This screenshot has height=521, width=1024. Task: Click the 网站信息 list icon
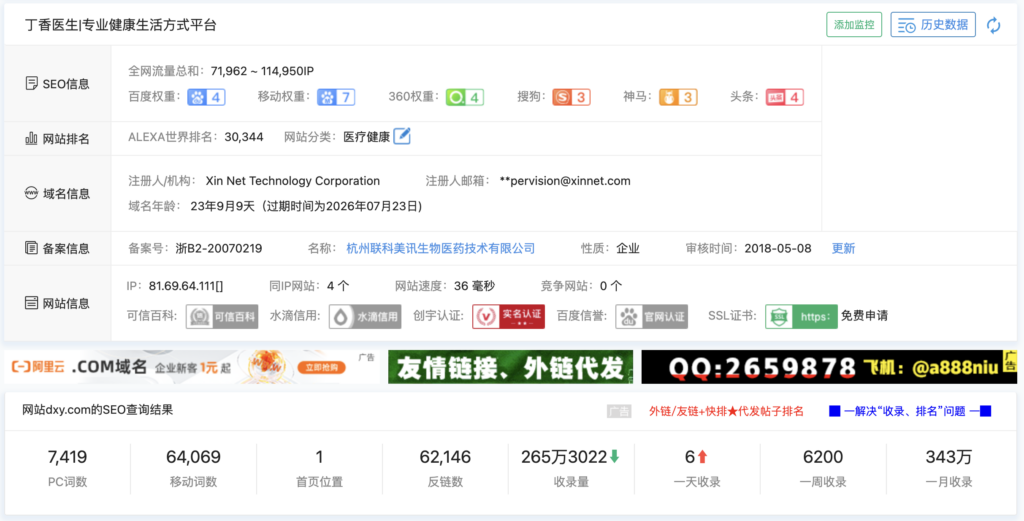pos(31,302)
